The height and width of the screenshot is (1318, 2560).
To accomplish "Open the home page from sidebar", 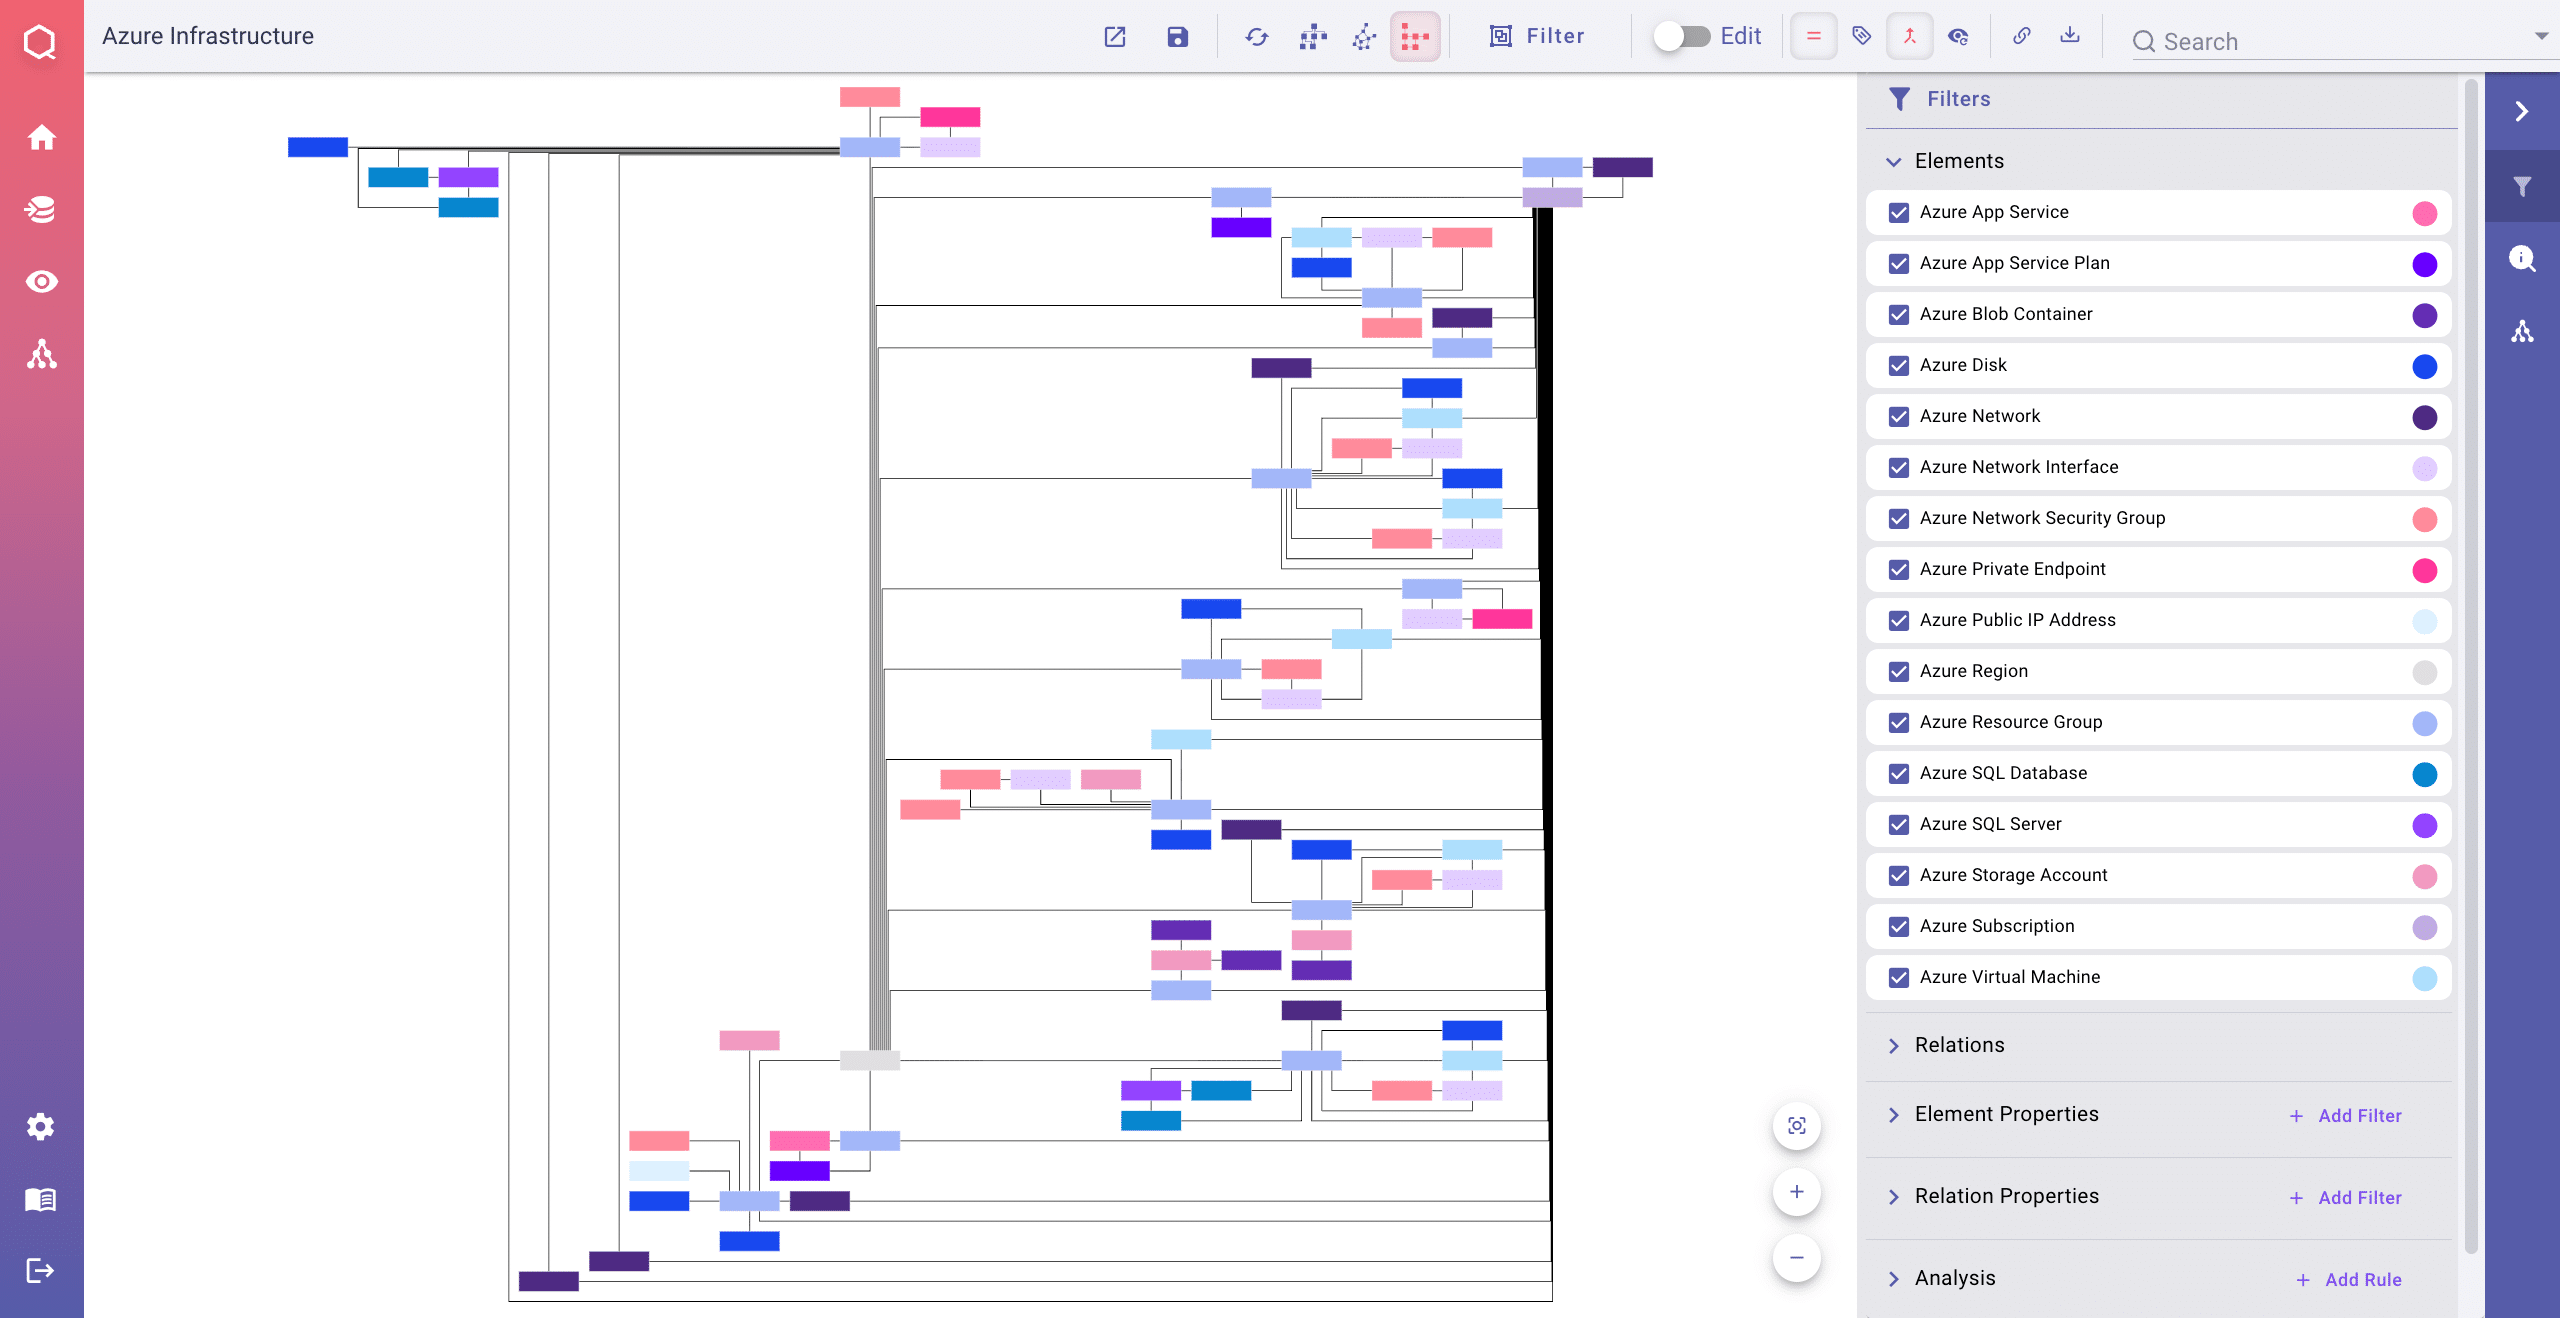I will [41, 137].
